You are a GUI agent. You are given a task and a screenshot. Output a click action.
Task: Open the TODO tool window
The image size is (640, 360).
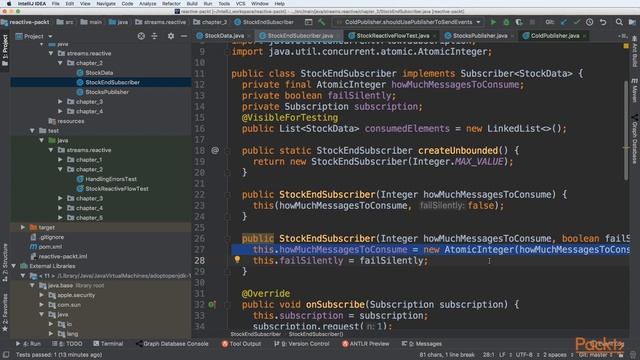coord(67,344)
